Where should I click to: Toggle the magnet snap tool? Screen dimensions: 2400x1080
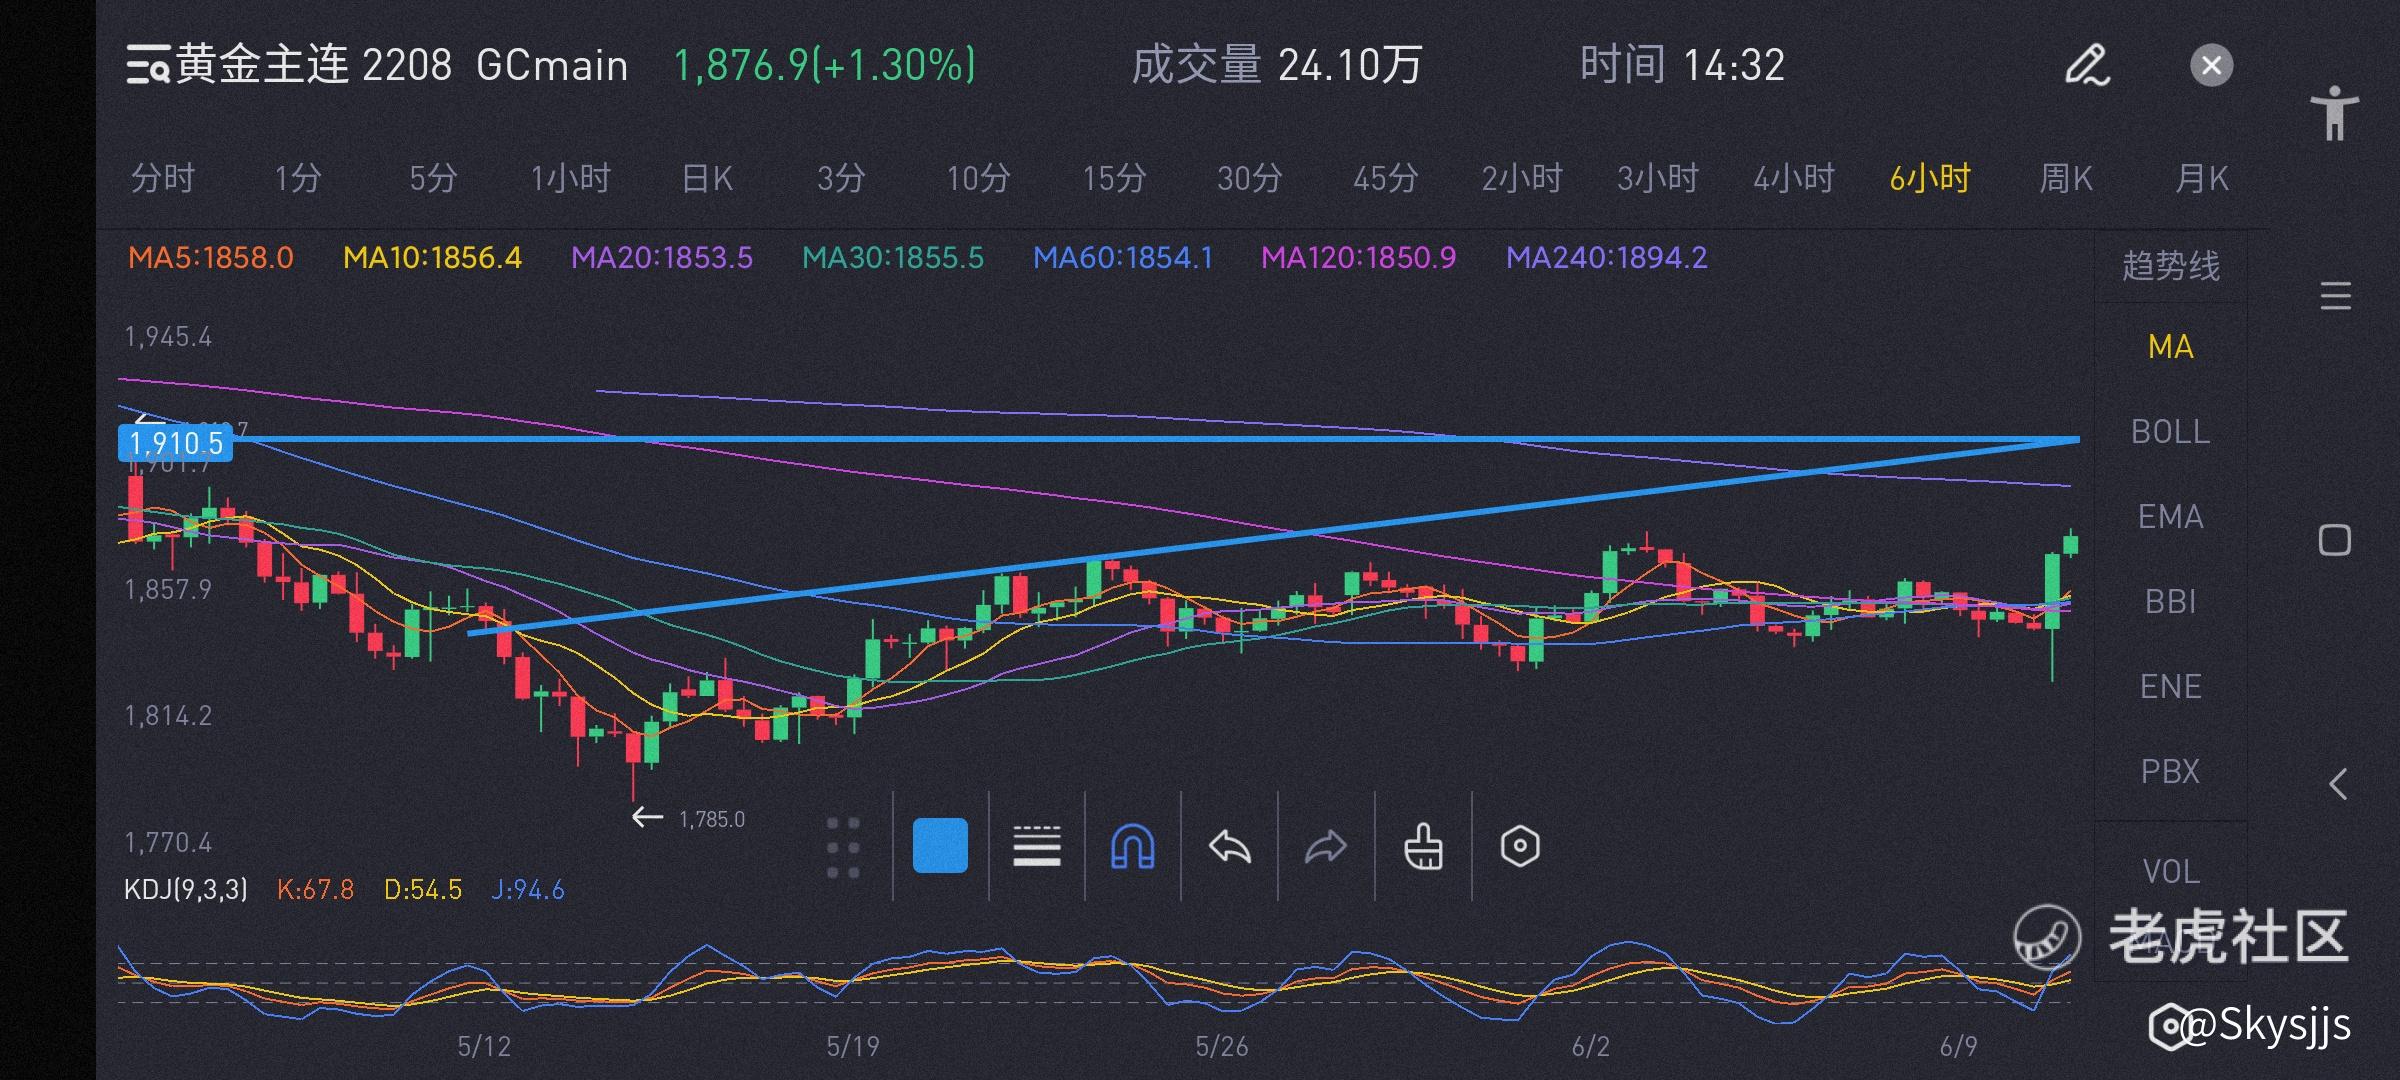pos(1133,847)
